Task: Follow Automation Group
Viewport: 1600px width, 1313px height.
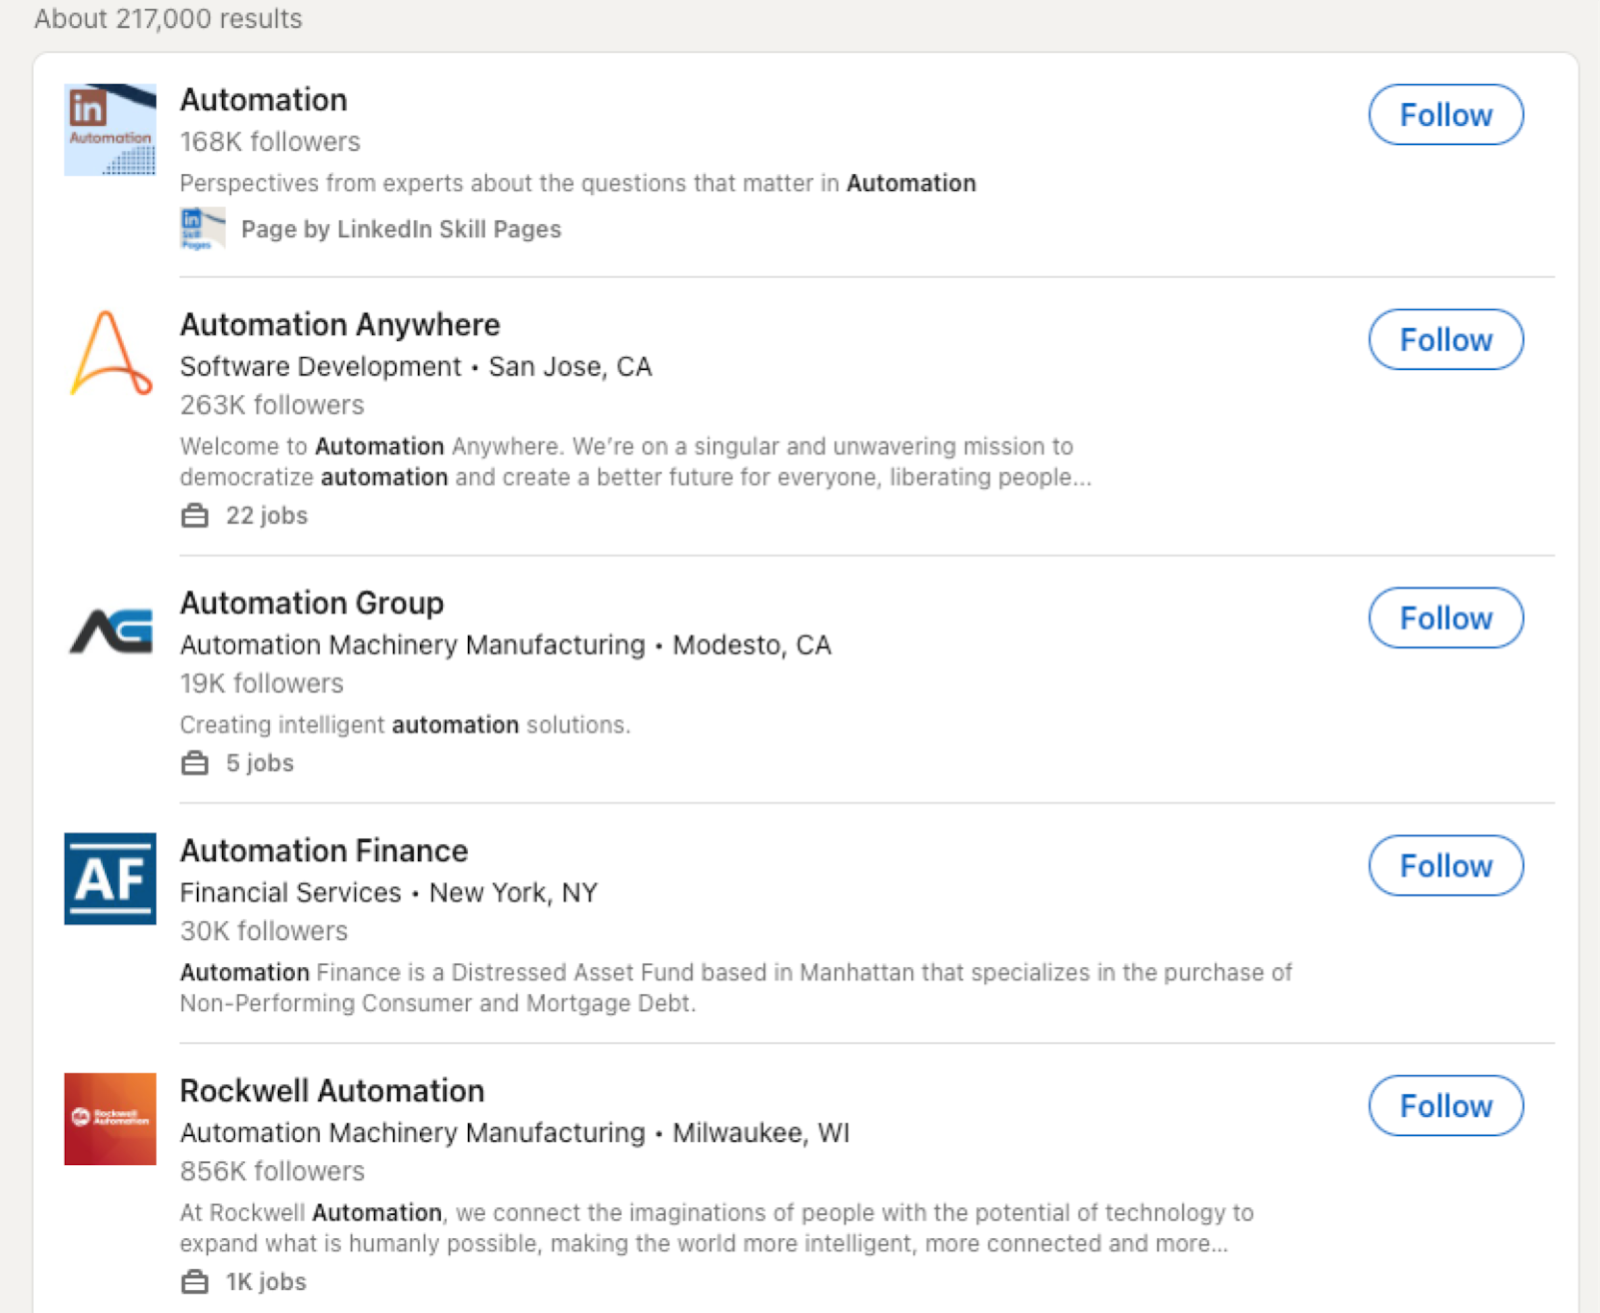Action: point(1444,618)
